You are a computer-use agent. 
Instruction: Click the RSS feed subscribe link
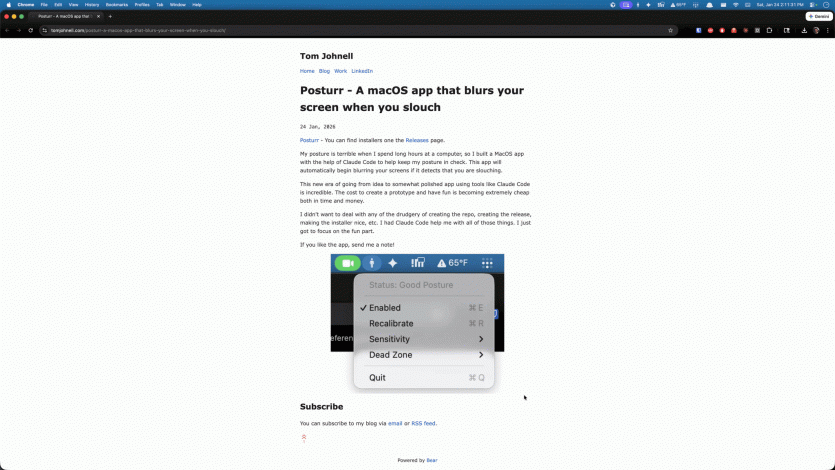(x=423, y=423)
